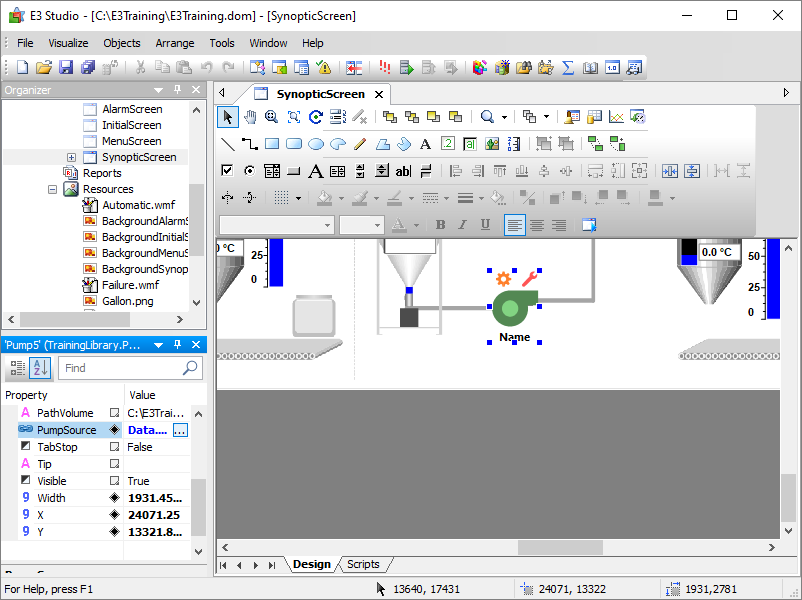
Task: Sort properties alphabetically
Action: coord(40,368)
